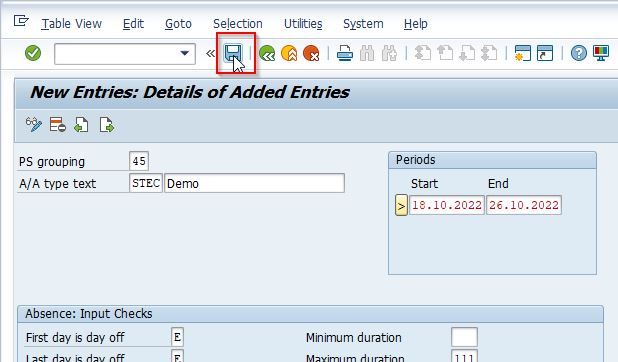This screenshot has width=618, height=362.
Task: Open the window menu icon at top-left
Action: pos(21,21)
